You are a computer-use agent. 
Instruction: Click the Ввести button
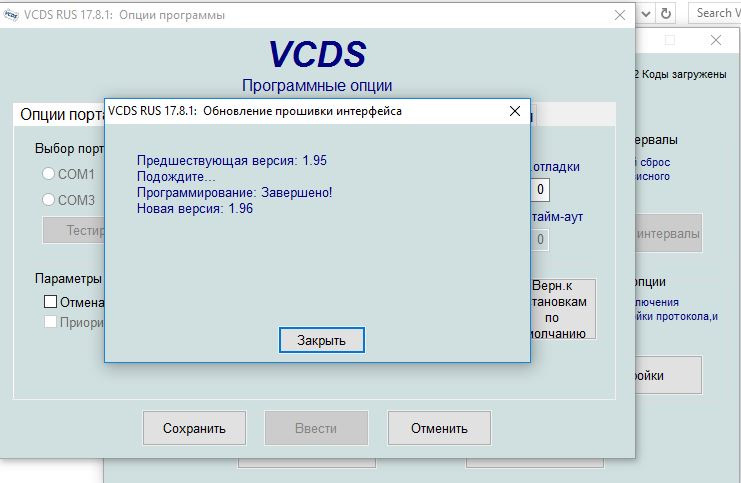pyautogui.click(x=316, y=428)
